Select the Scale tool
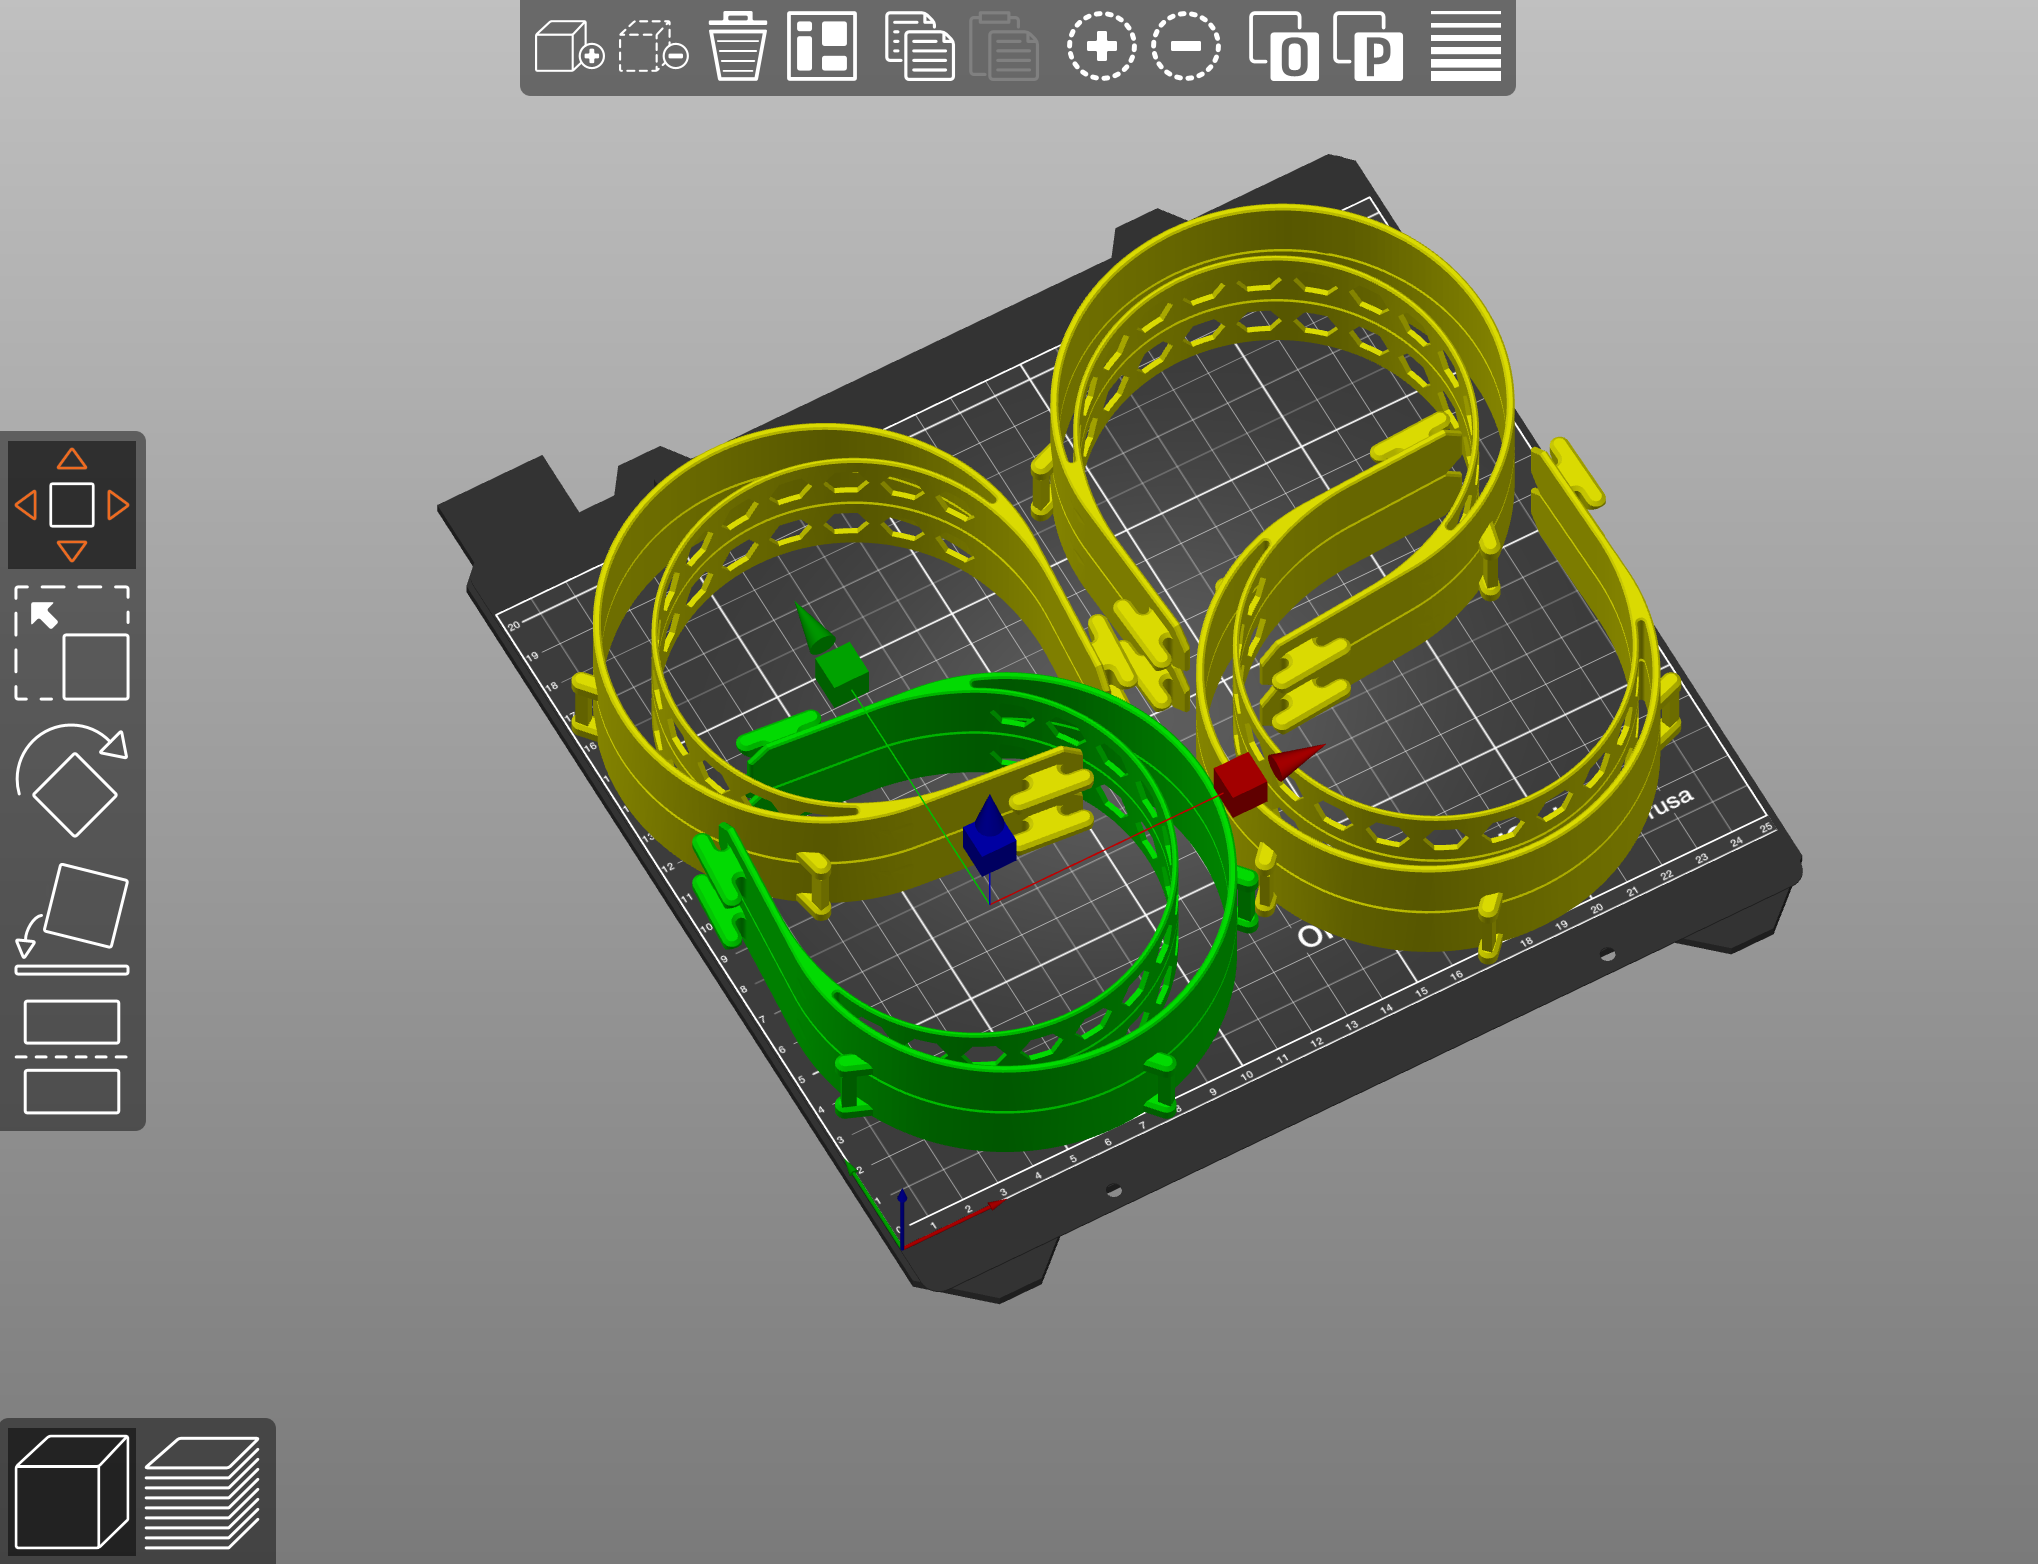This screenshot has width=2038, height=1564. [x=72, y=643]
